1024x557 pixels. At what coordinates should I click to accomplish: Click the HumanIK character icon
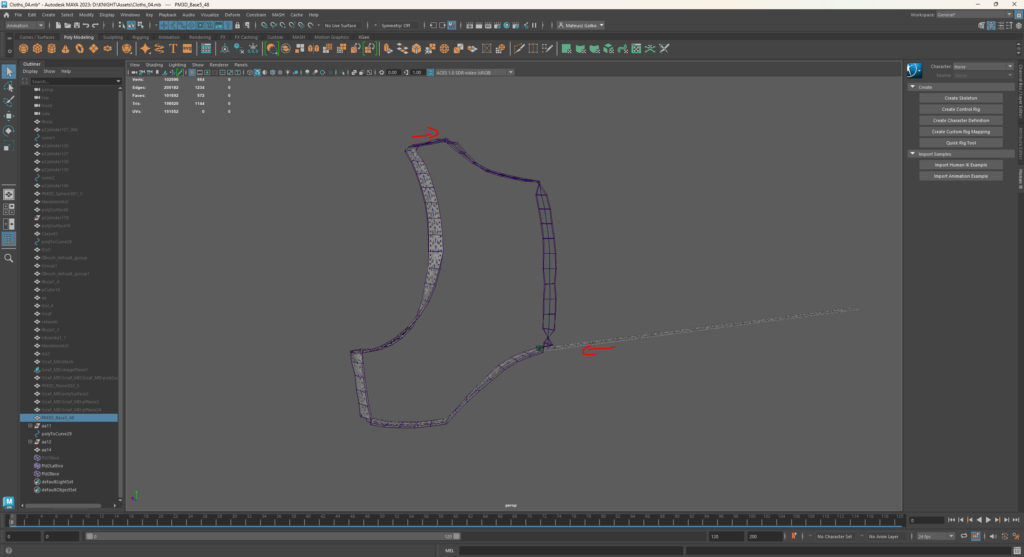coord(914,70)
